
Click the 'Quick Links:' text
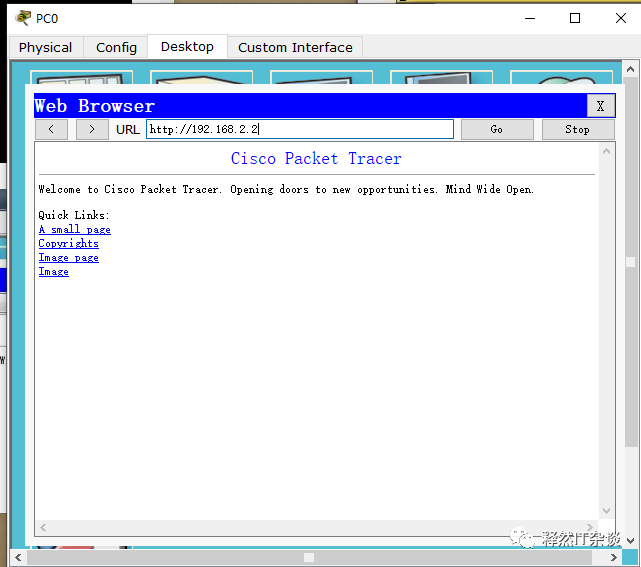74,215
